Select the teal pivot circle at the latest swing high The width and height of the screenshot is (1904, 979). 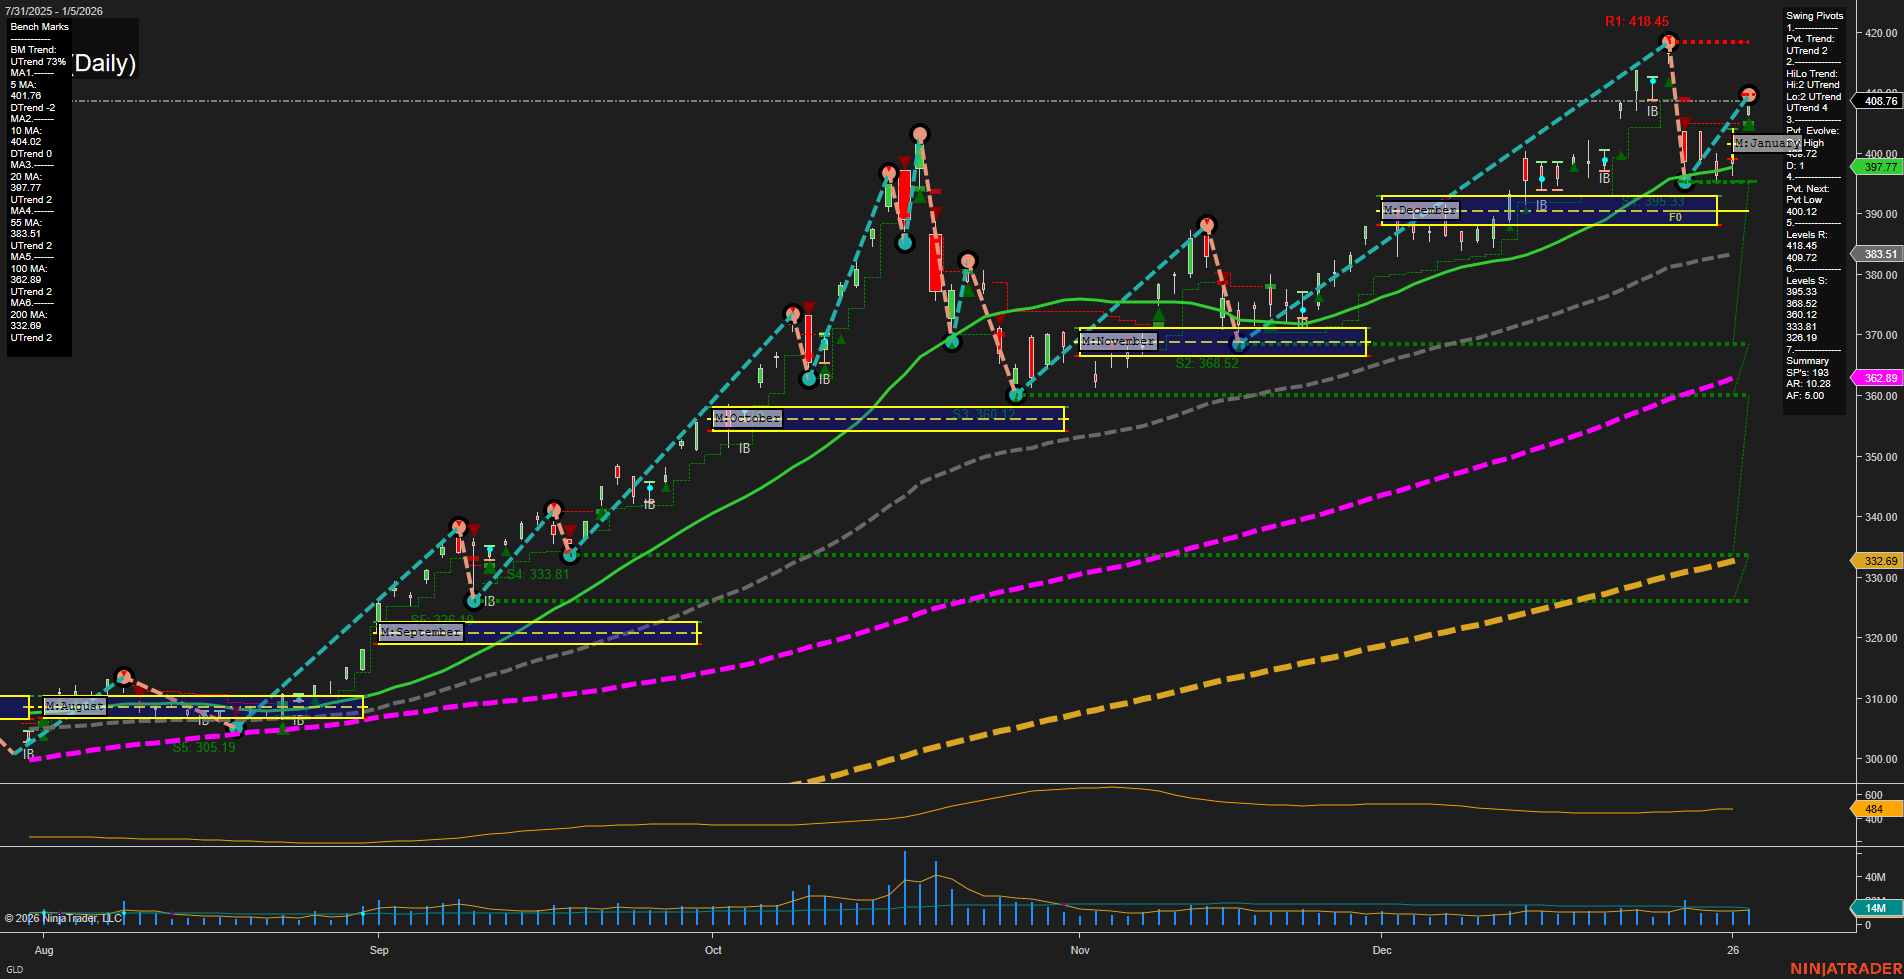click(1748, 95)
